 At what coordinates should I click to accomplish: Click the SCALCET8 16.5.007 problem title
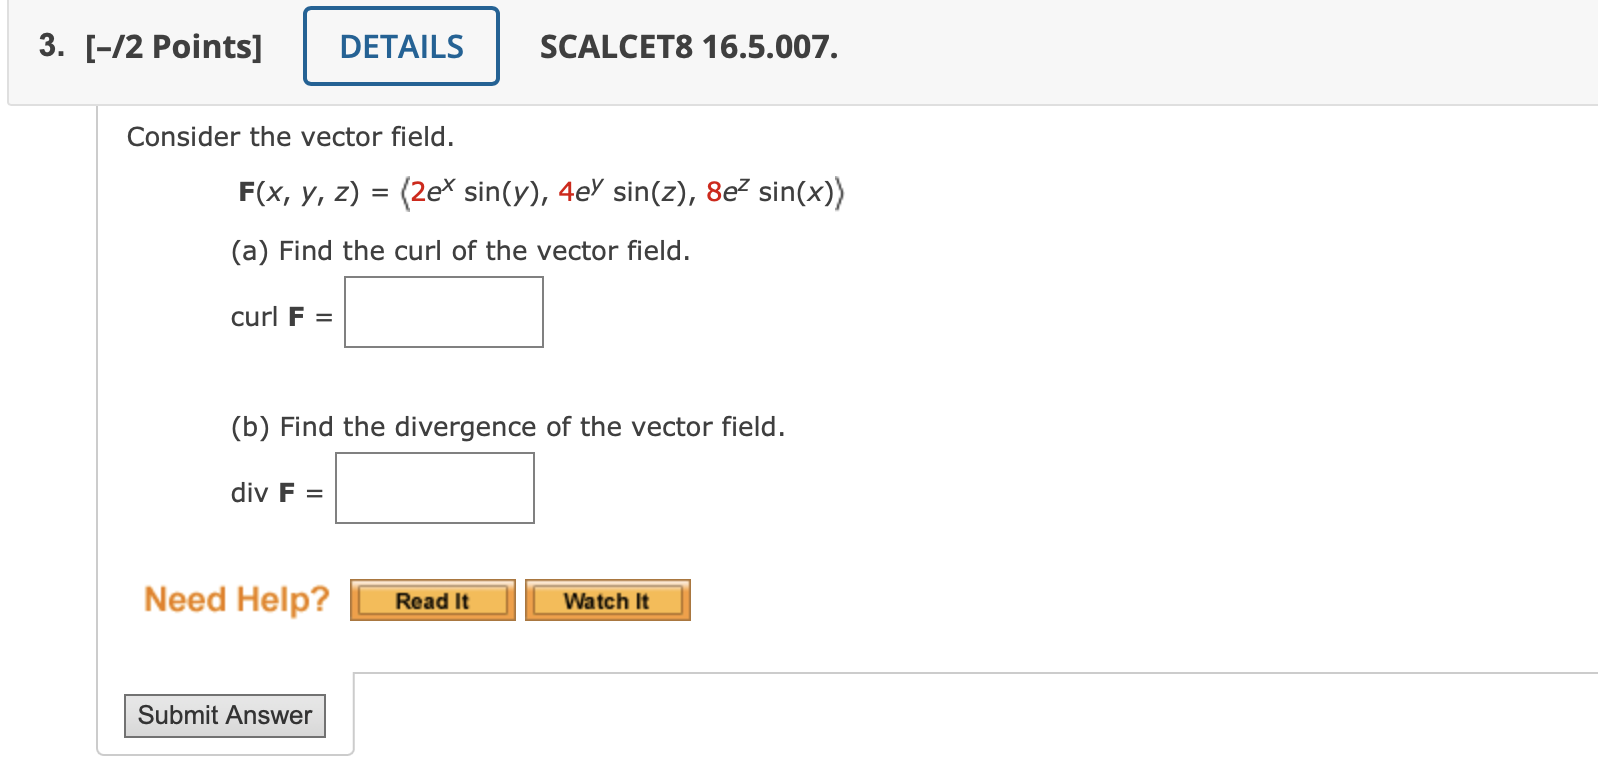click(x=689, y=47)
